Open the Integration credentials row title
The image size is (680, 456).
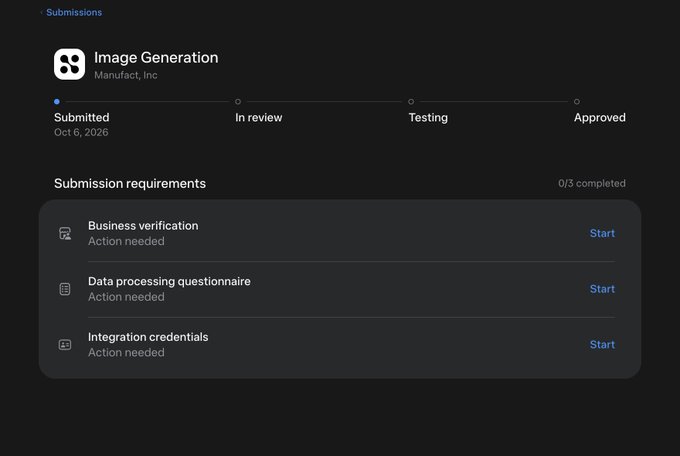pos(148,337)
